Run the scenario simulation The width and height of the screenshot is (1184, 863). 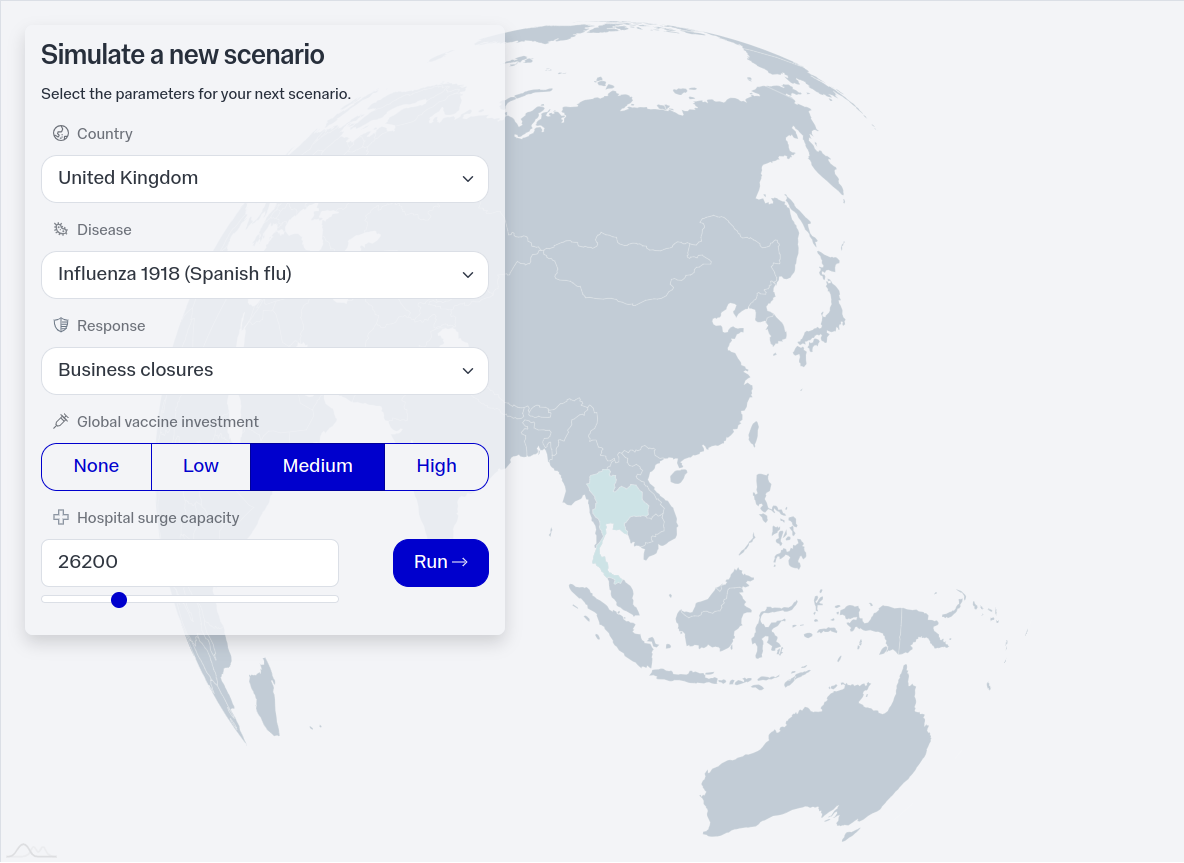point(440,563)
